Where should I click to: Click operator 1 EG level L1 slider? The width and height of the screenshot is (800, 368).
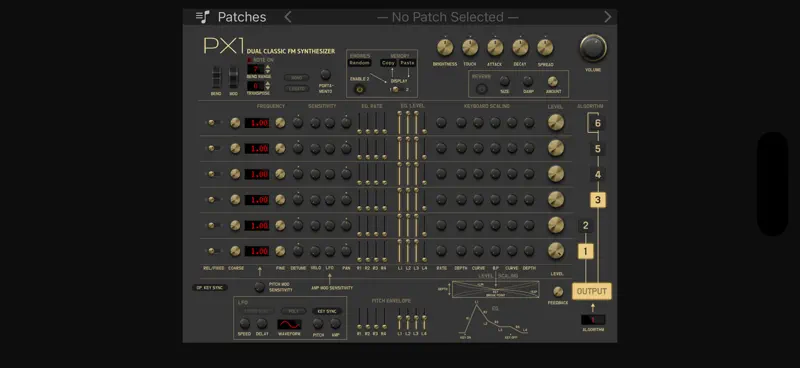(x=399, y=250)
